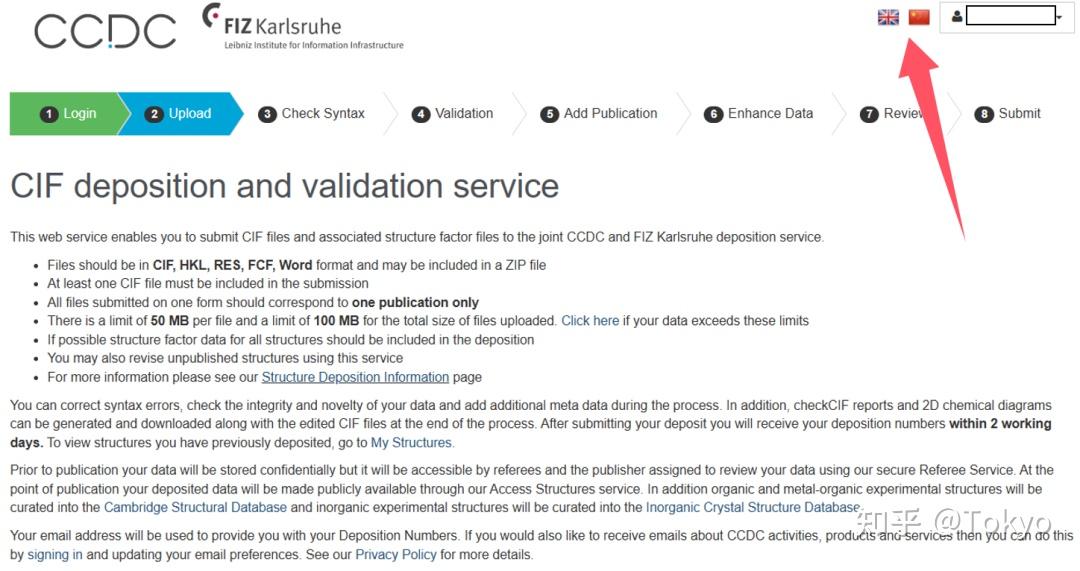Open the Privacy Policy link
This screenshot has width=1080, height=571.
coord(396,554)
